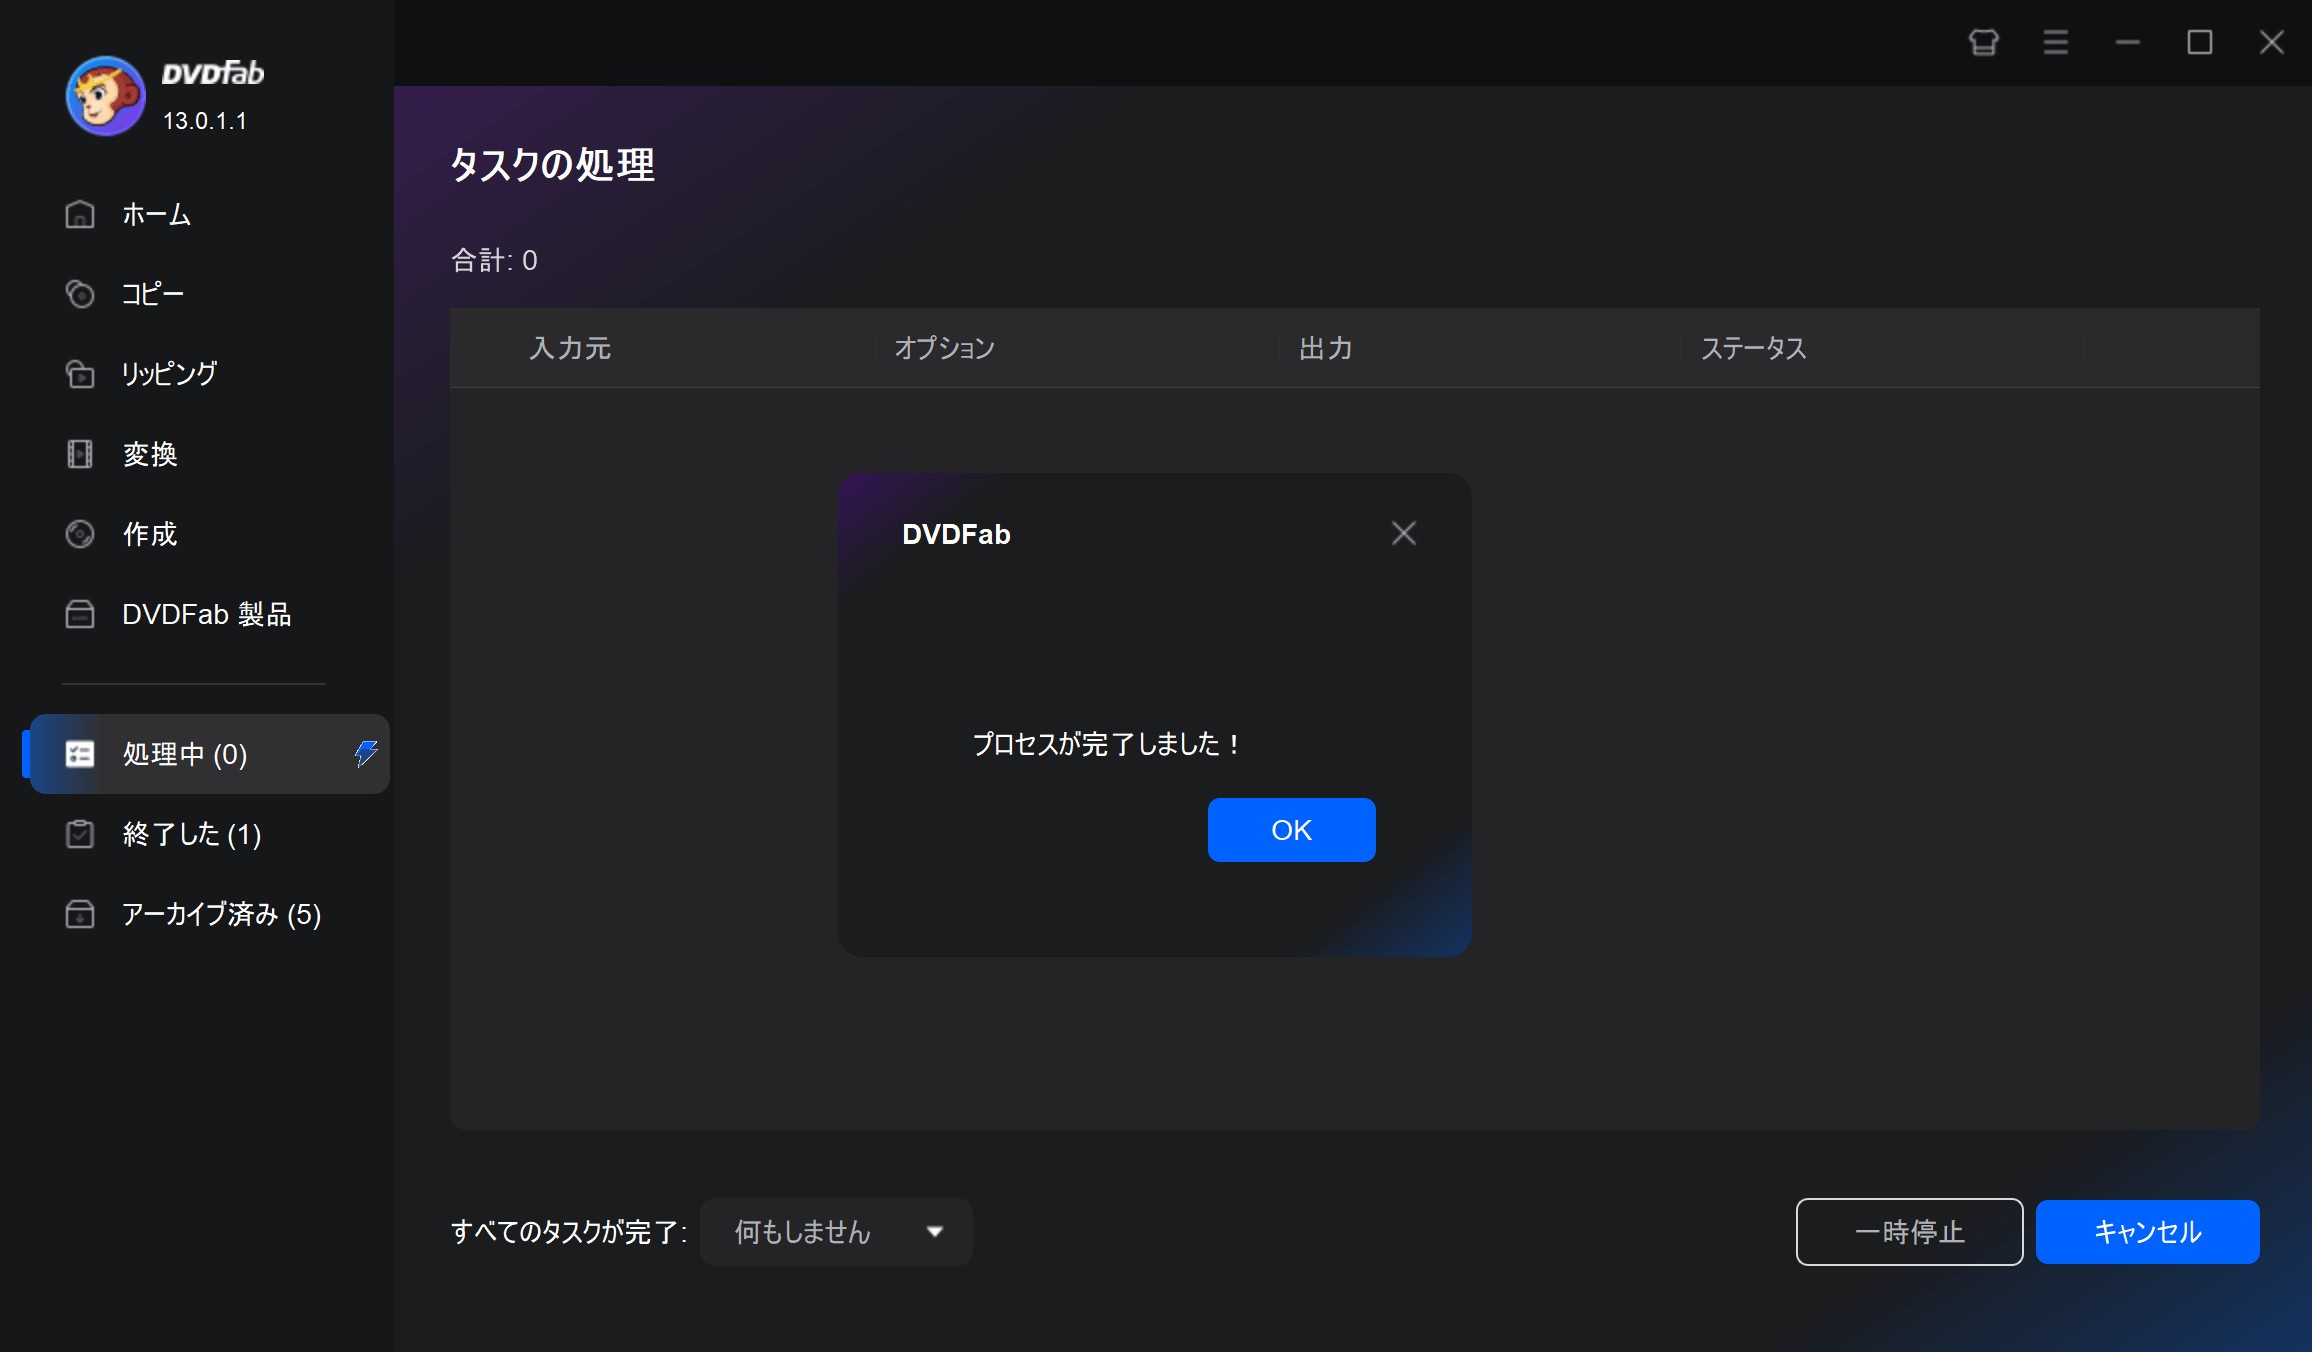The image size is (2312, 1352).
Task: Click the 入力元 column header
Action: tap(570, 348)
